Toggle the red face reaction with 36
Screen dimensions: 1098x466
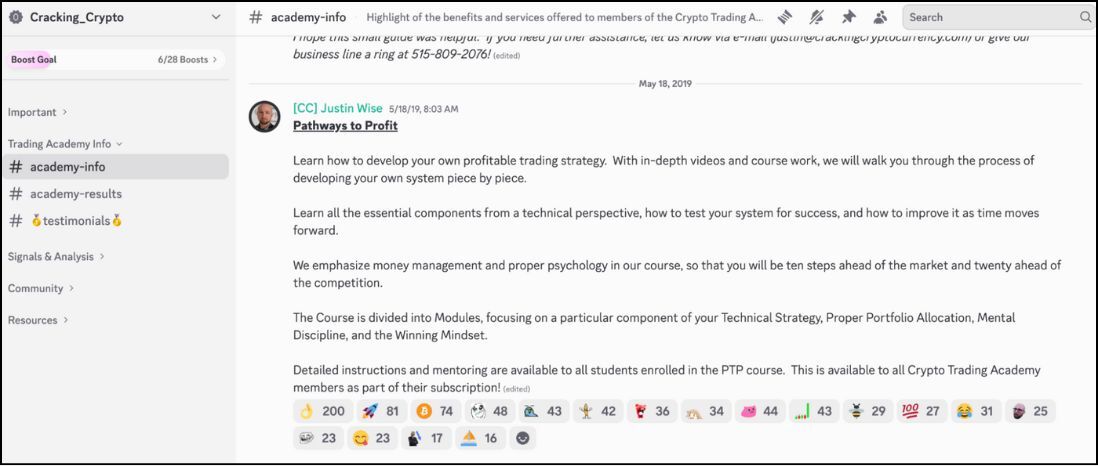[x=651, y=411]
